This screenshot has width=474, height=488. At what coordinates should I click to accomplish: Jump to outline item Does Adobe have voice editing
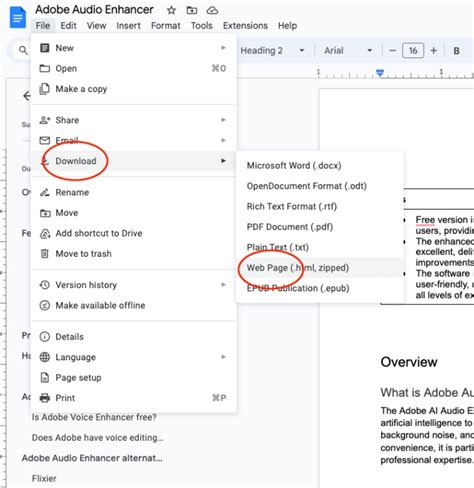97,438
